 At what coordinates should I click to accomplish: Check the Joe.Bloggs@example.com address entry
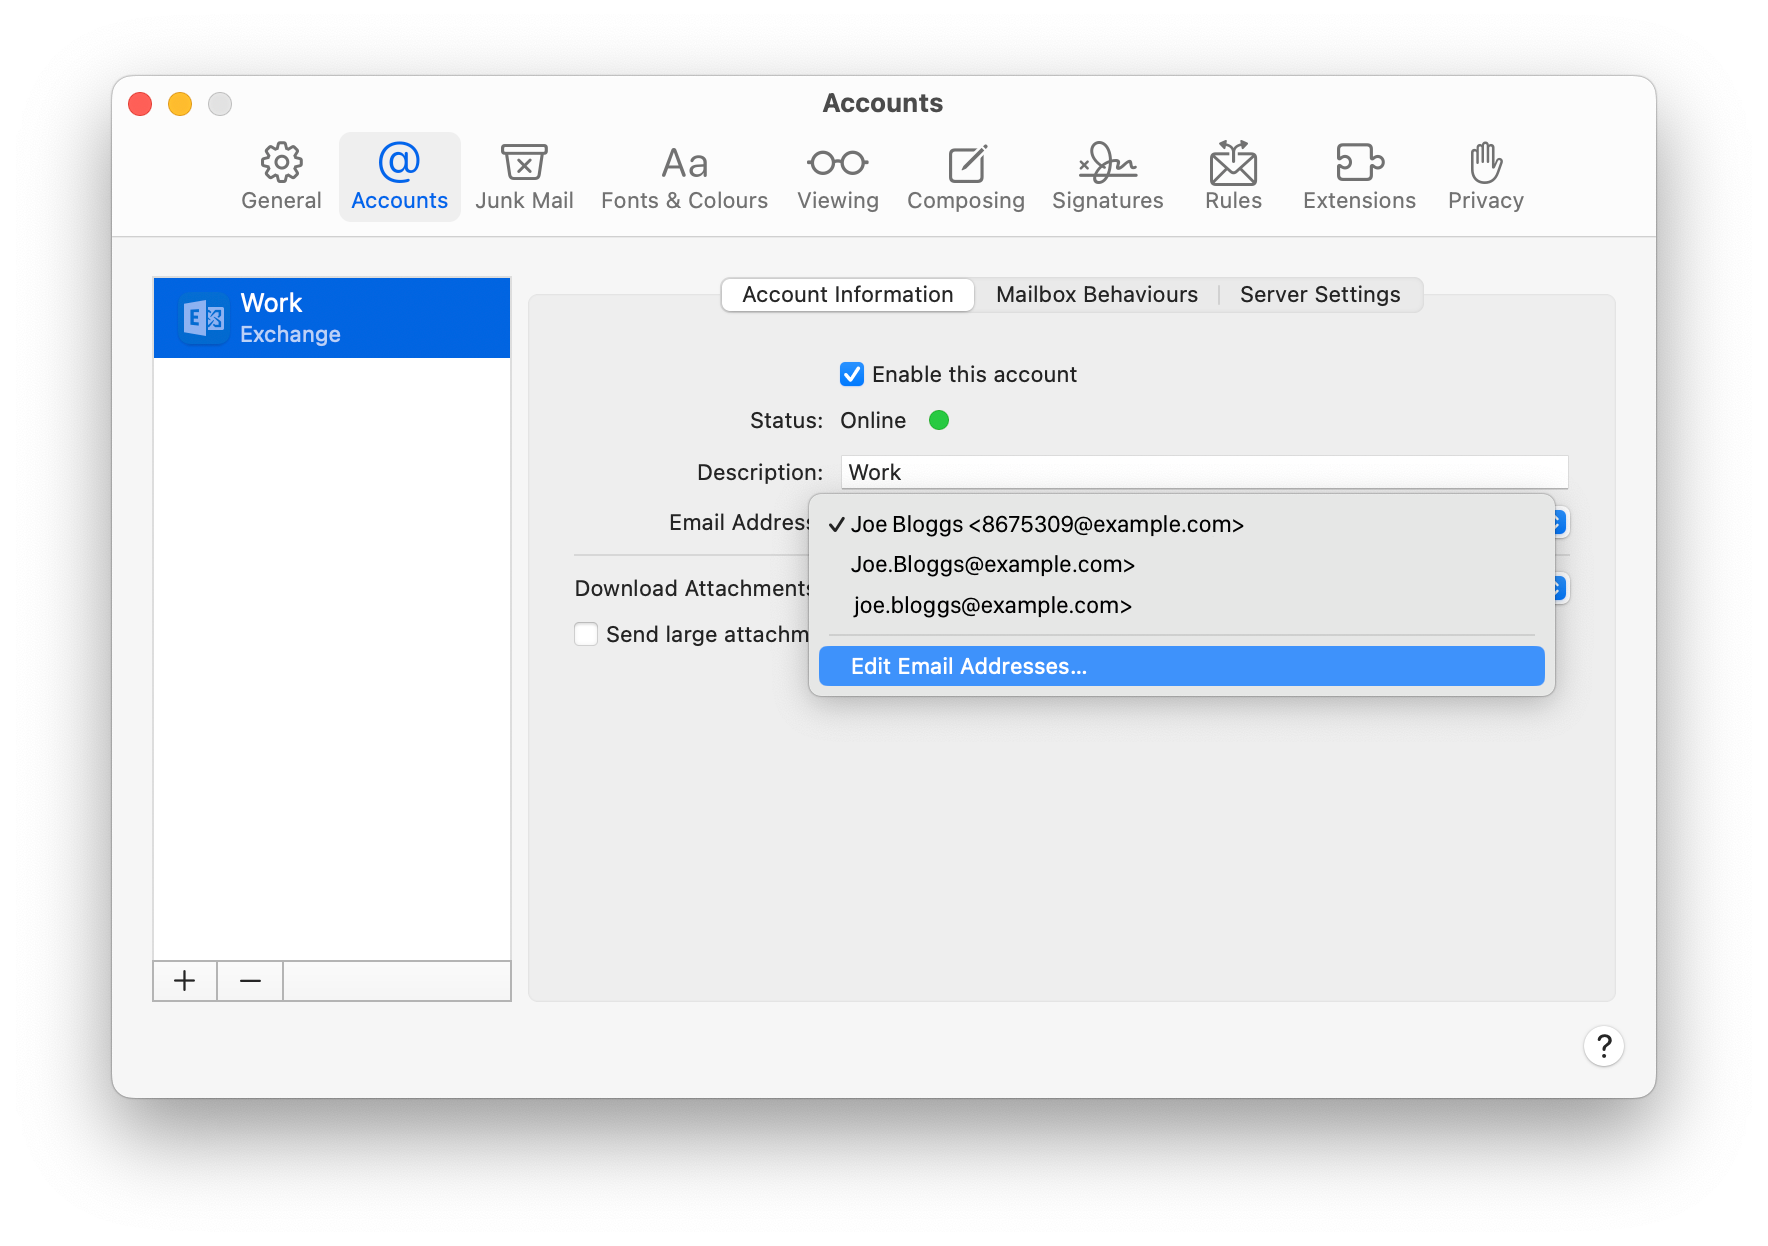click(993, 564)
